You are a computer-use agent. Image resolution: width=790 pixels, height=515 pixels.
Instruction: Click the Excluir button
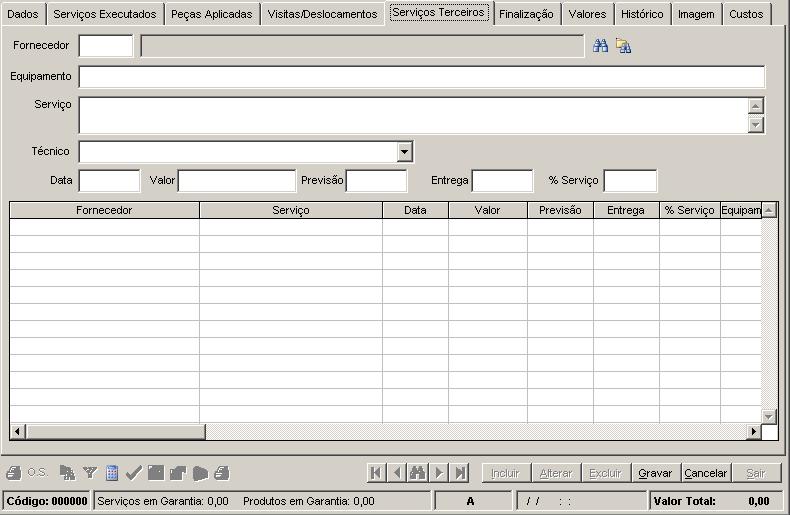point(606,473)
